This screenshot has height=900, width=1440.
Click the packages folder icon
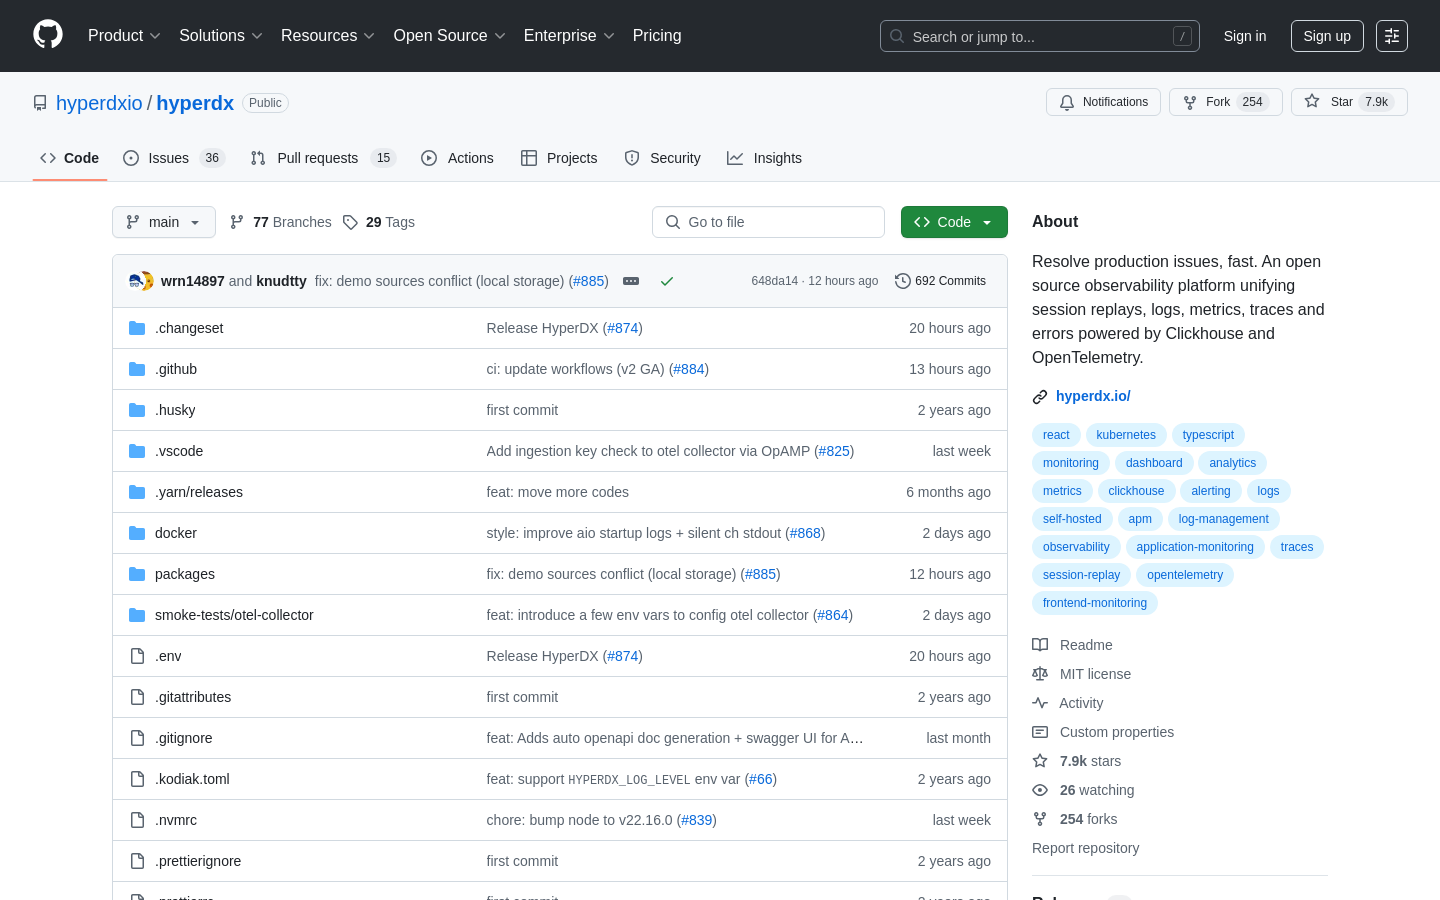click(137, 574)
